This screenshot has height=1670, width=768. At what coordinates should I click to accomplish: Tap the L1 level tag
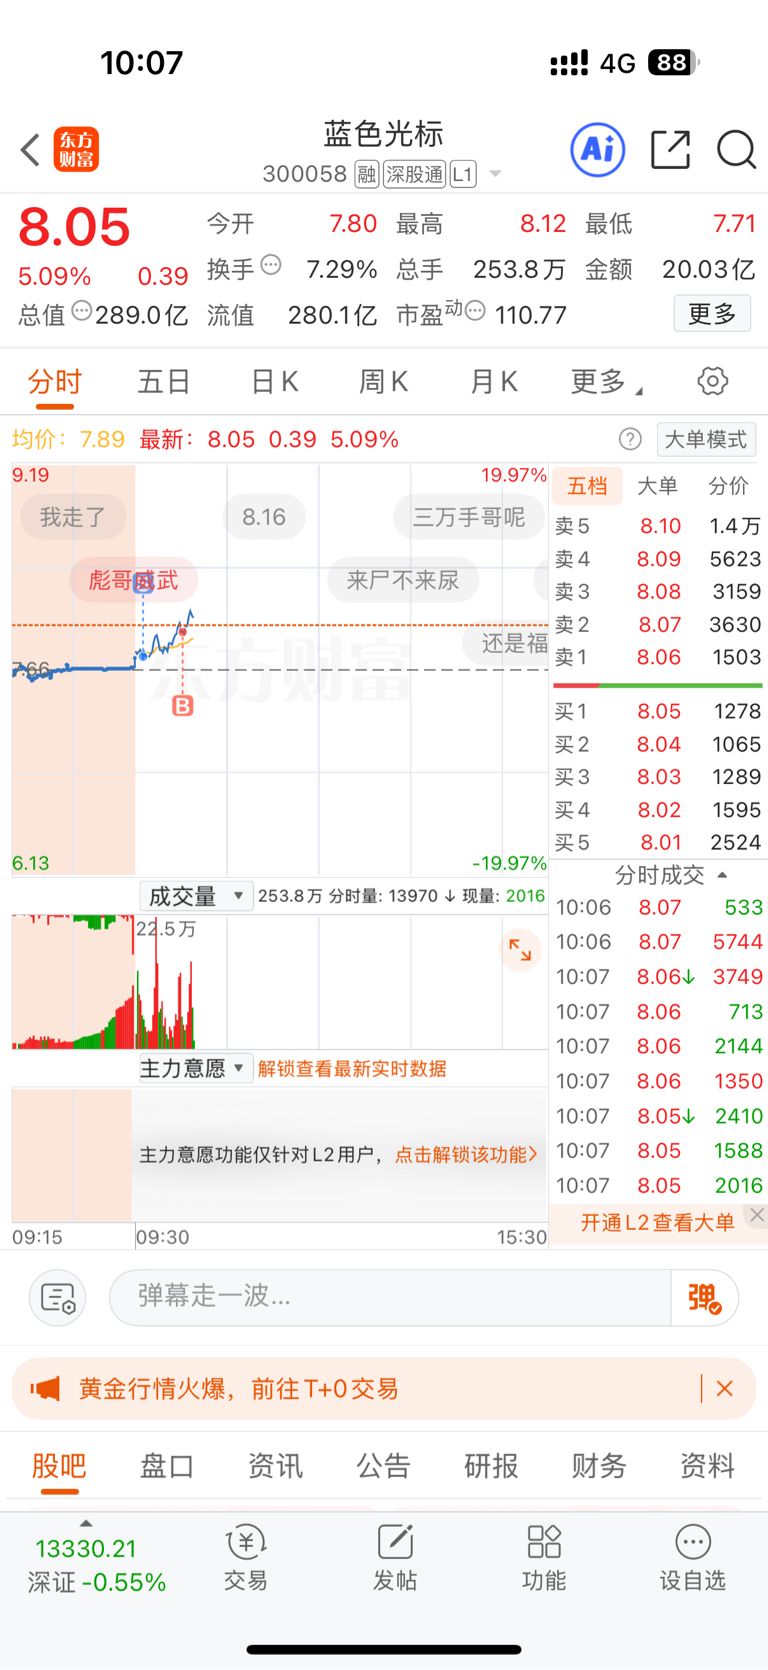click(x=462, y=175)
